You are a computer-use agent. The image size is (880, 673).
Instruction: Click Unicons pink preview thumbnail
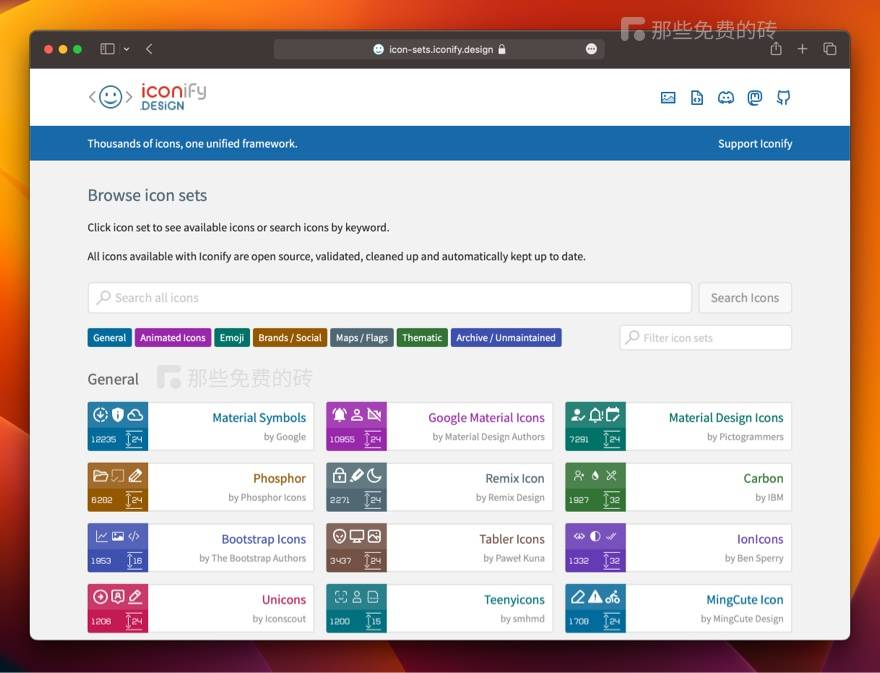coord(118,608)
